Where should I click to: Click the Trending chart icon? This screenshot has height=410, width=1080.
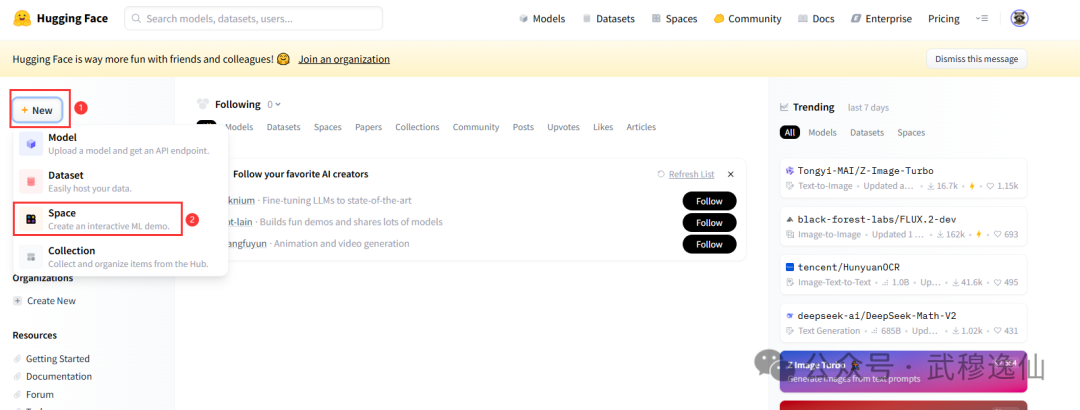click(784, 107)
